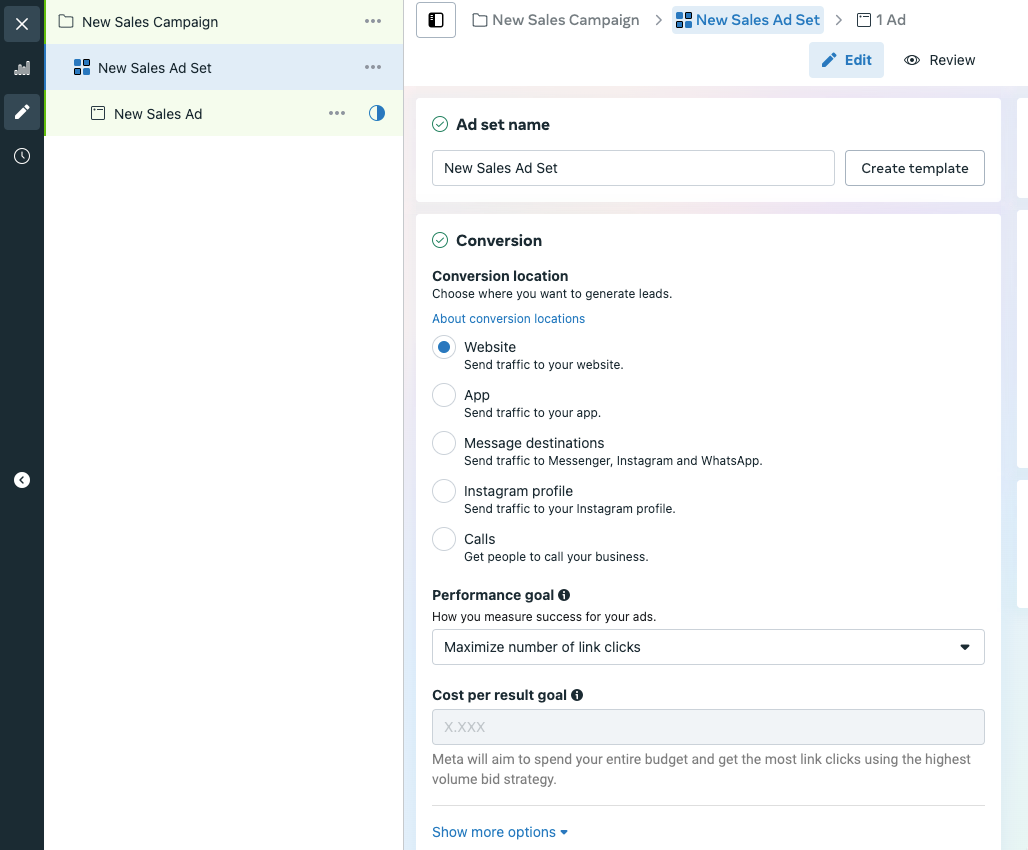Open the performance chart icon in sidebar
Image resolution: width=1028 pixels, height=850 pixels.
[22, 68]
